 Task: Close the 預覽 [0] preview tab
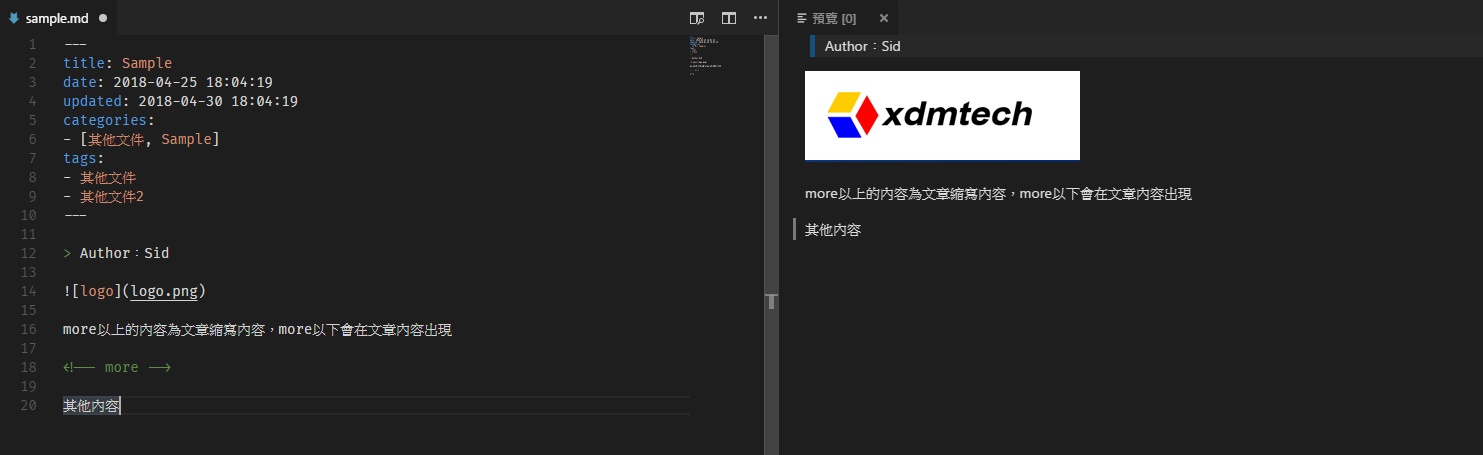pyautogui.click(x=883, y=18)
